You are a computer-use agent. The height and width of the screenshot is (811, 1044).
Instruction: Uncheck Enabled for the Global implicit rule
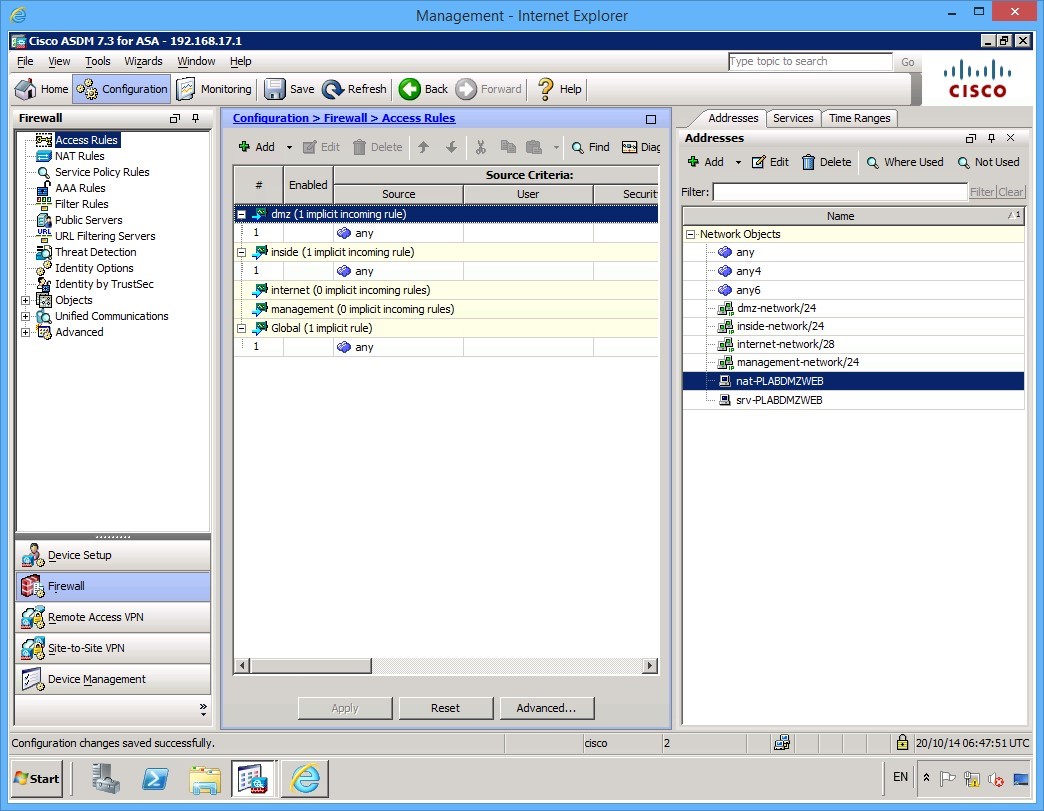pyautogui.click(x=307, y=346)
